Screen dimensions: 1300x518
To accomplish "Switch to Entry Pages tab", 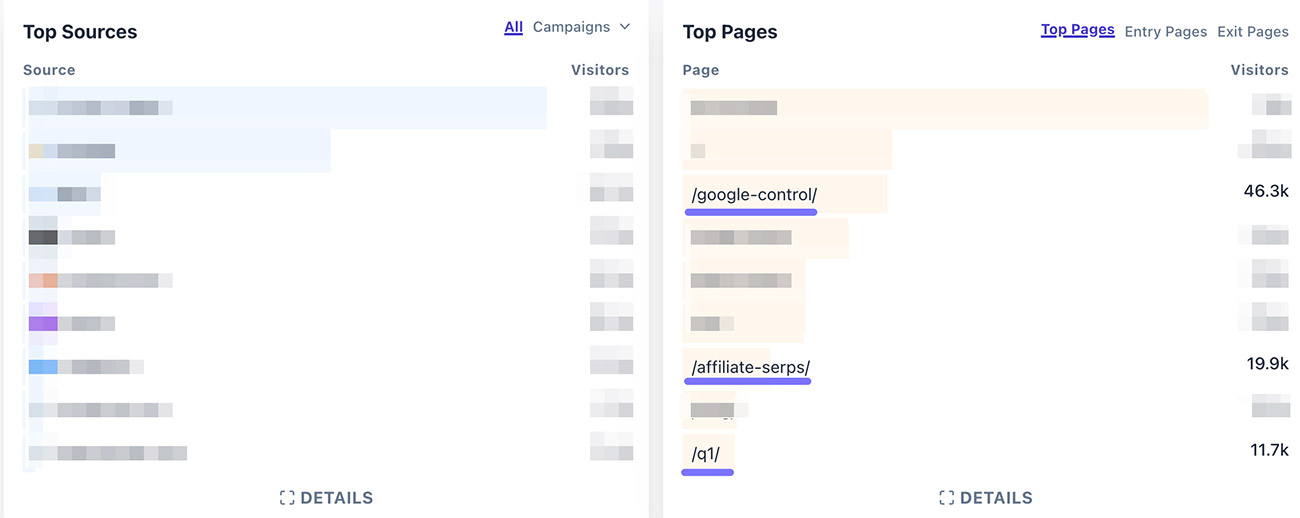I will pyautogui.click(x=1166, y=32).
